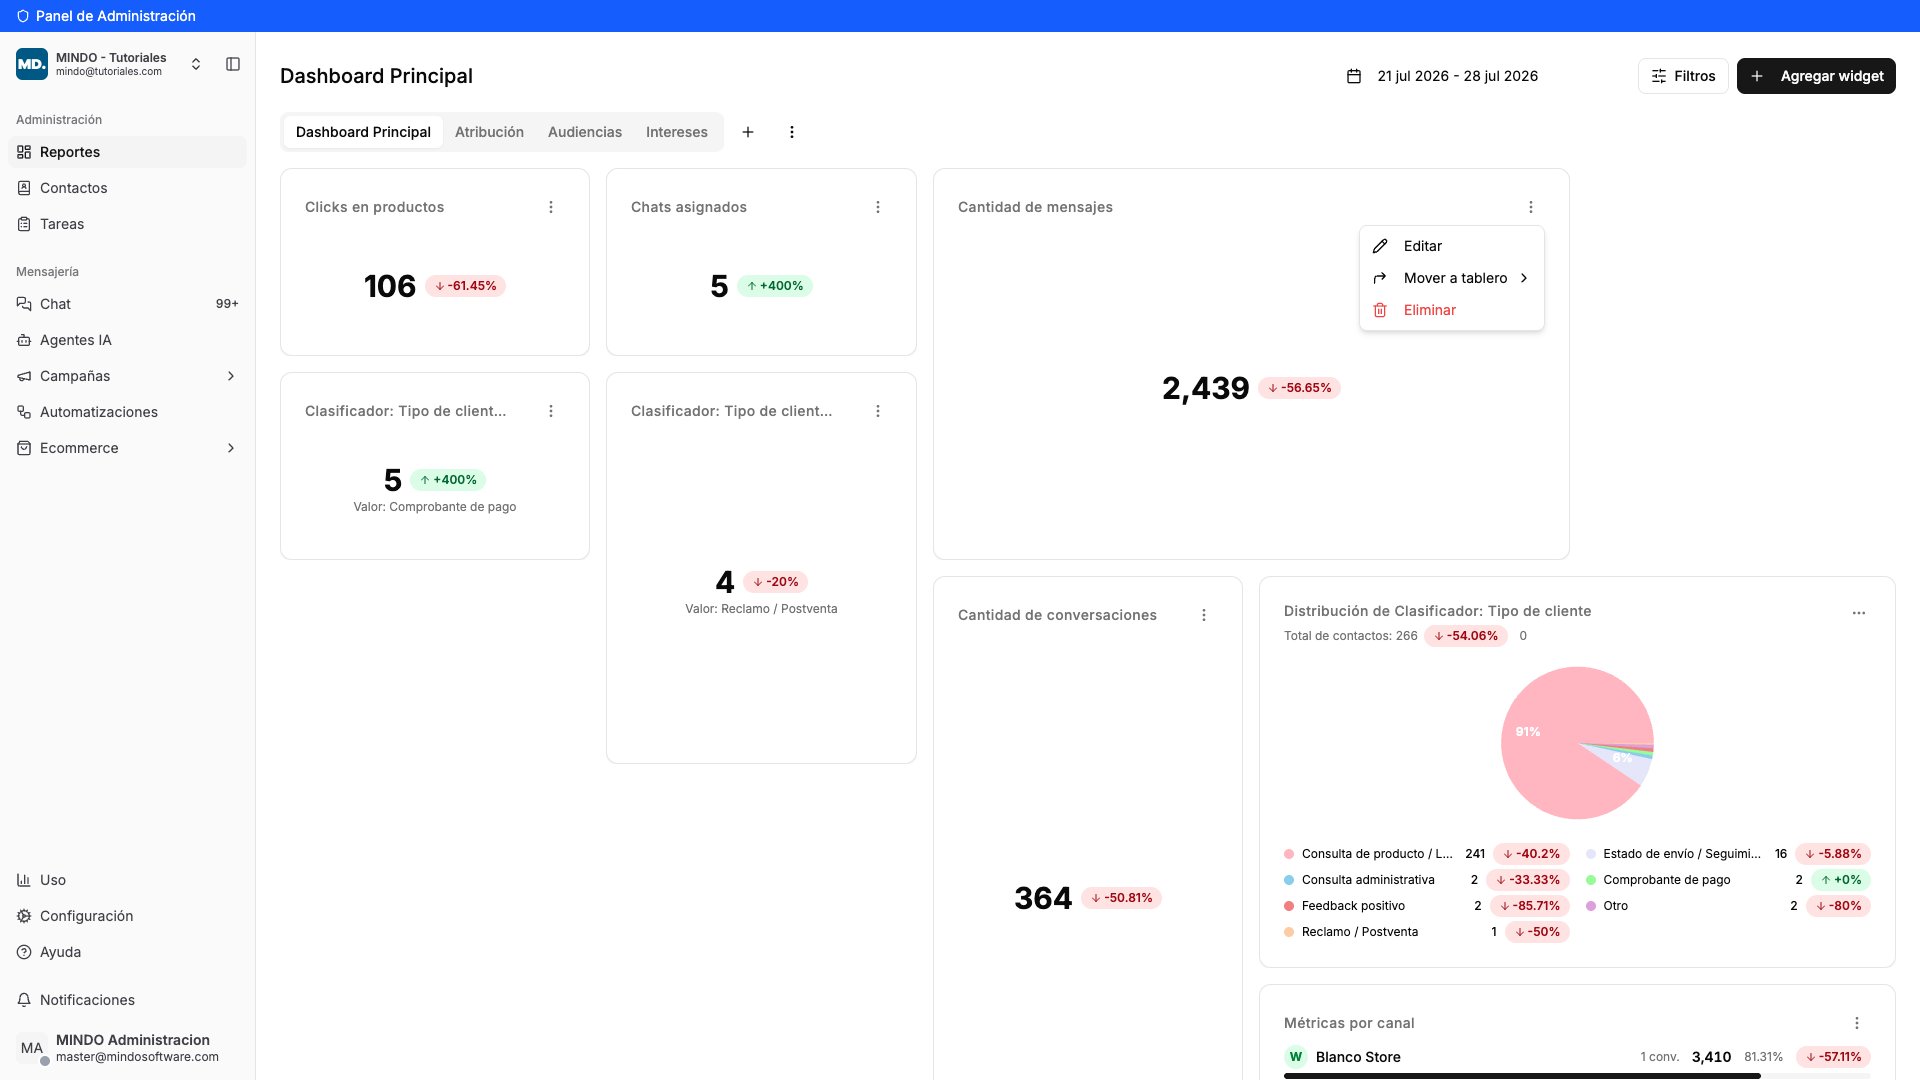Viewport: 1920px width, 1080px height.
Task: Expand the Ecommerce submenu chevron
Action: (231, 448)
